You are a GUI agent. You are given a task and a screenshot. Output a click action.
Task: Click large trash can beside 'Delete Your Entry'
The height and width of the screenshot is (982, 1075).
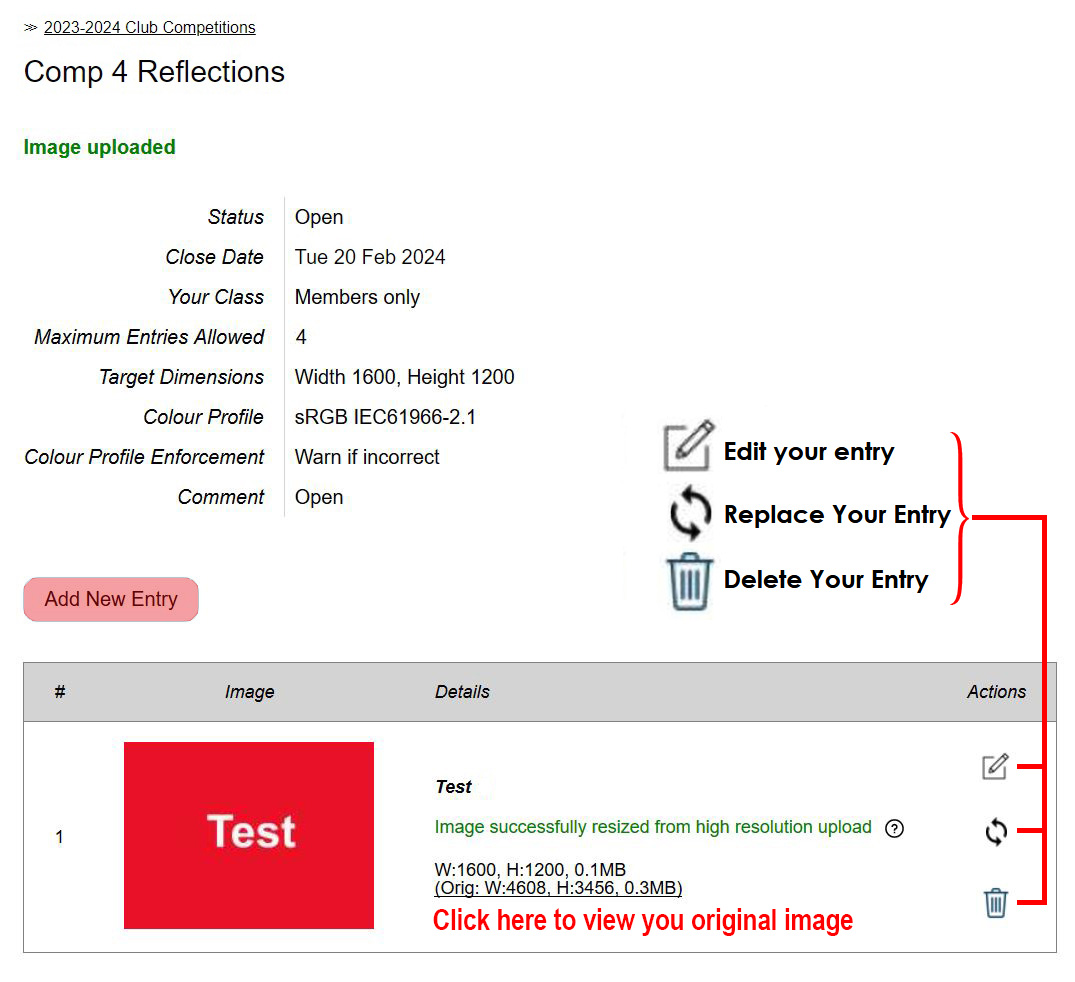(x=689, y=582)
